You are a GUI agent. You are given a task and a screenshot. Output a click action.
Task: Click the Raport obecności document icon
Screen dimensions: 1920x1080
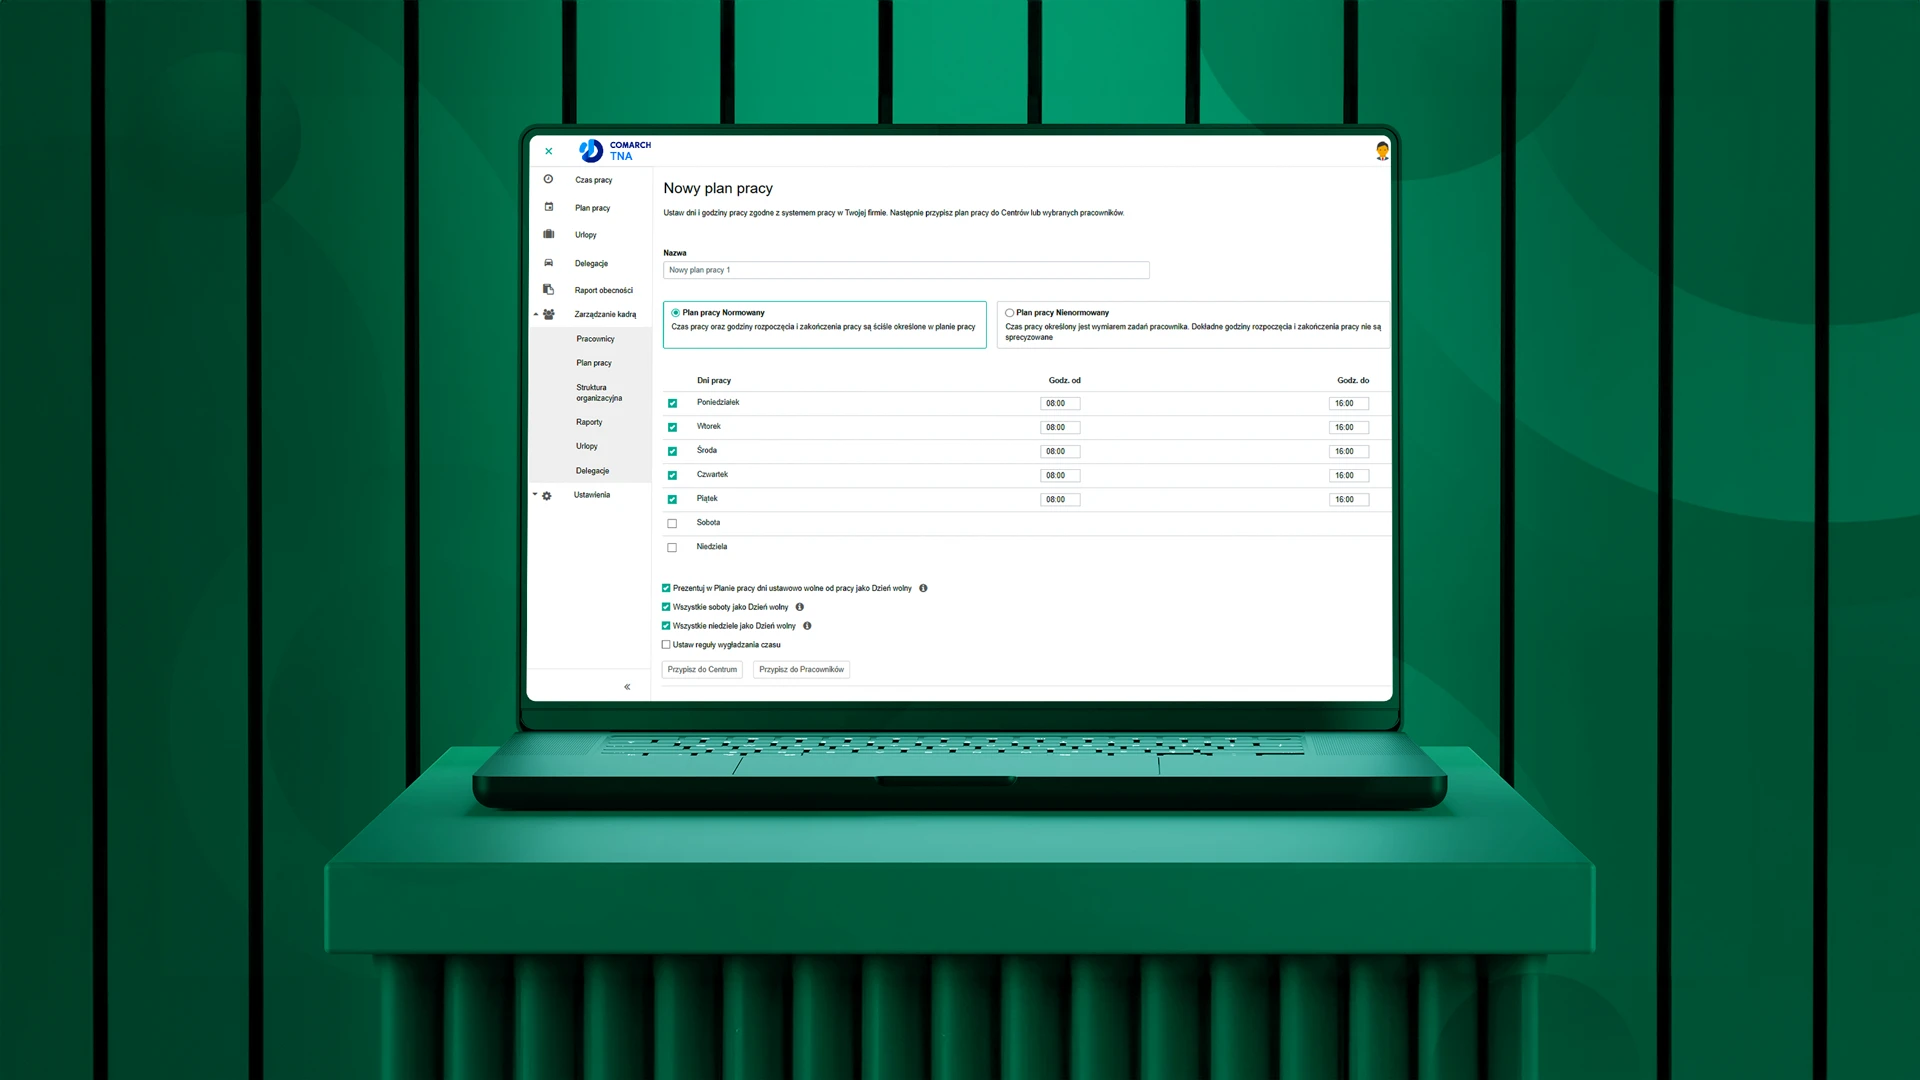click(548, 290)
